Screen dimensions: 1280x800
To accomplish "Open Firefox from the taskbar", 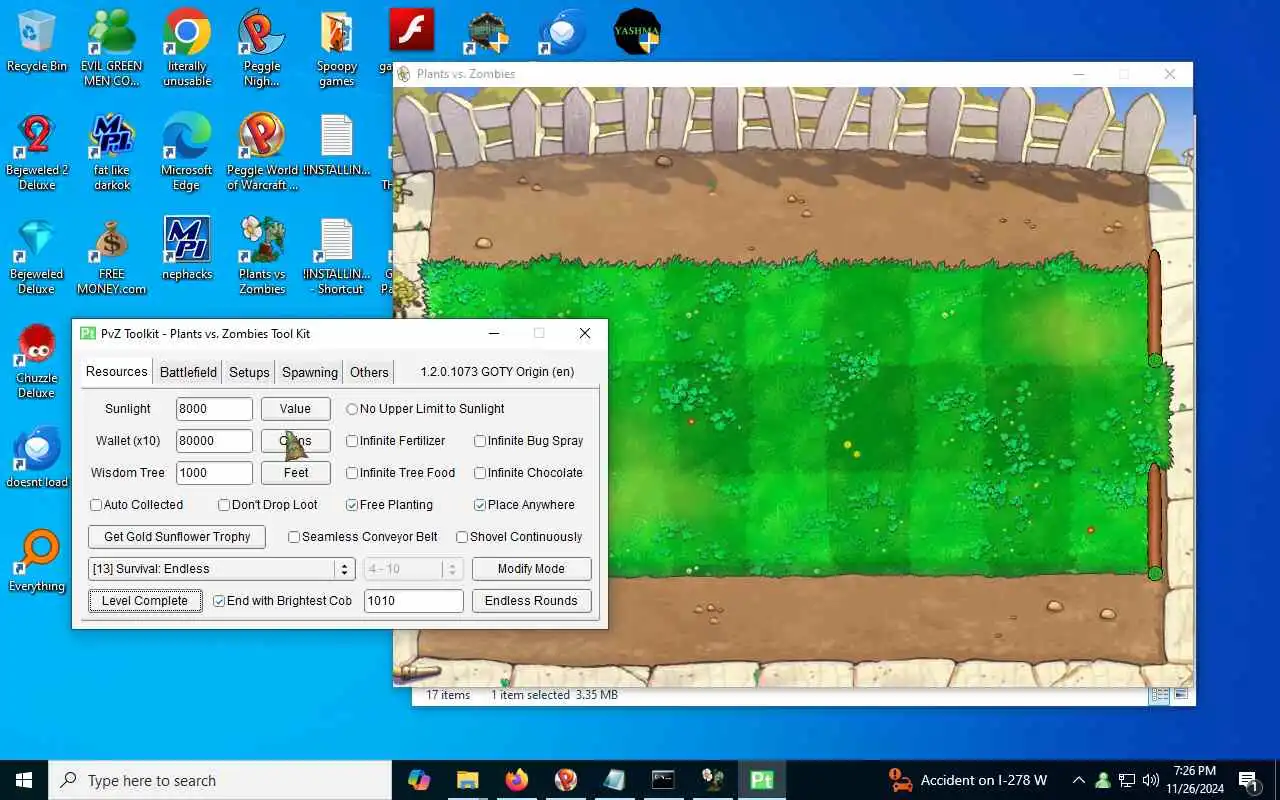I will (x=516, y=780).
